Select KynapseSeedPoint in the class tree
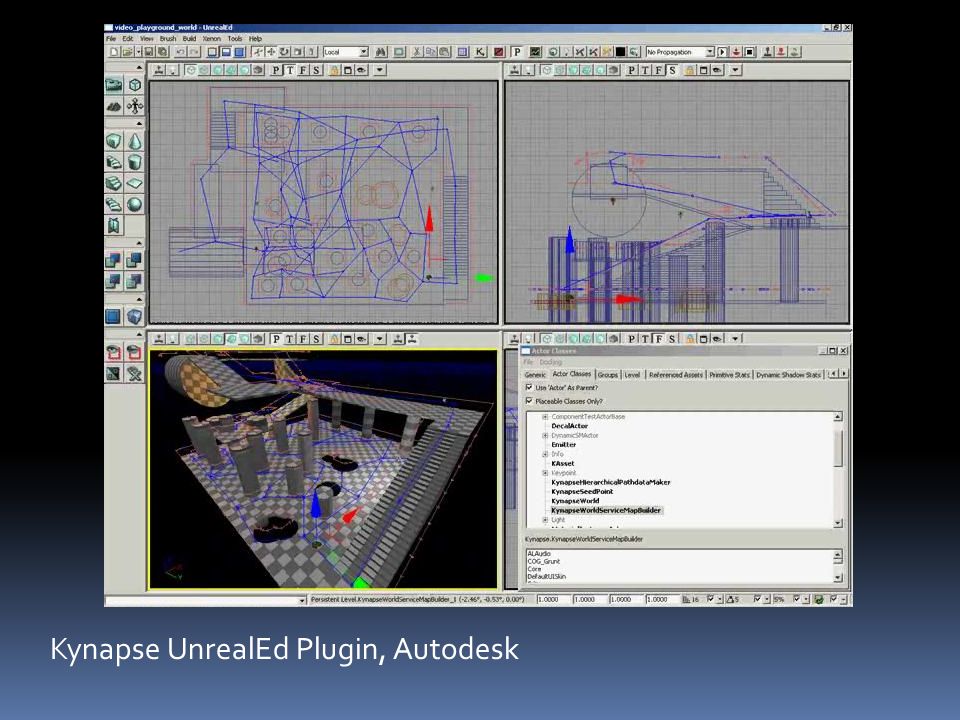Screen dimensions: 960x720 coord(582,492)
